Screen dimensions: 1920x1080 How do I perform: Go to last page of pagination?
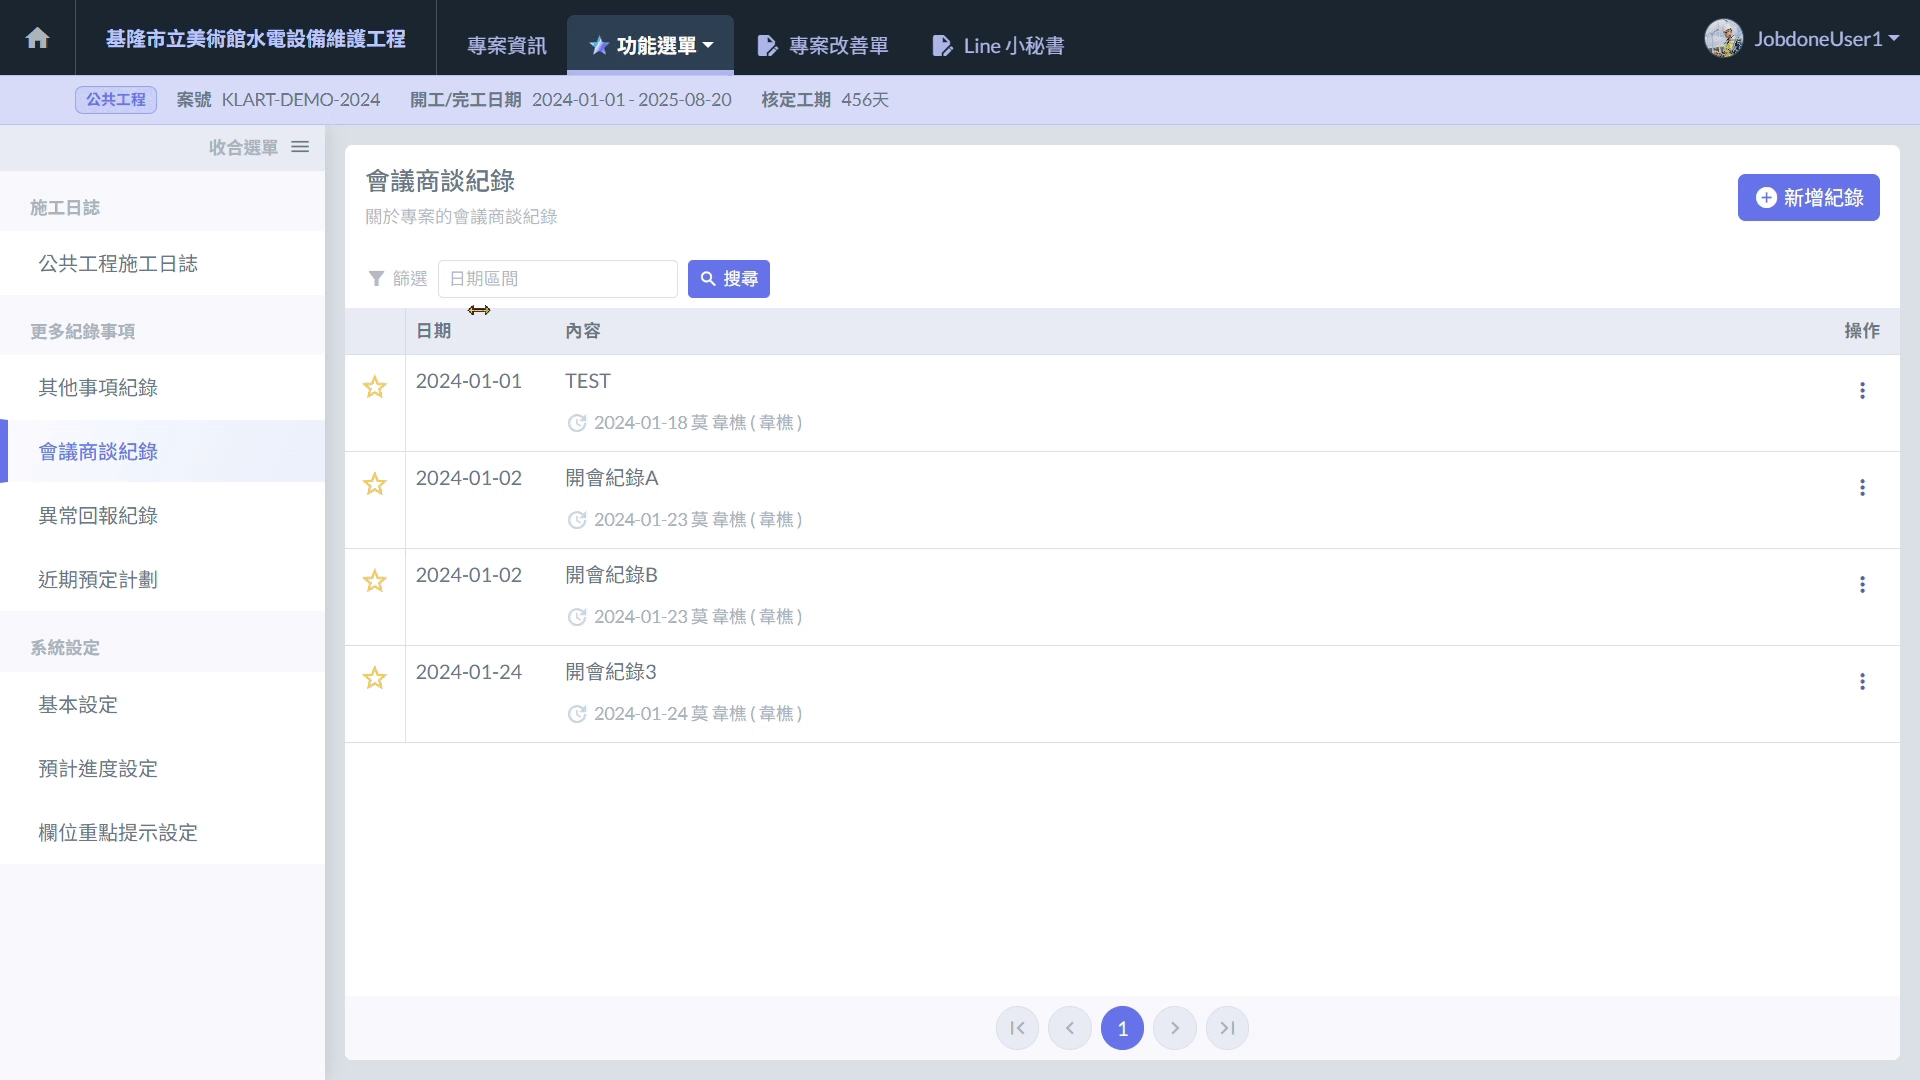pos(1227,1028)
